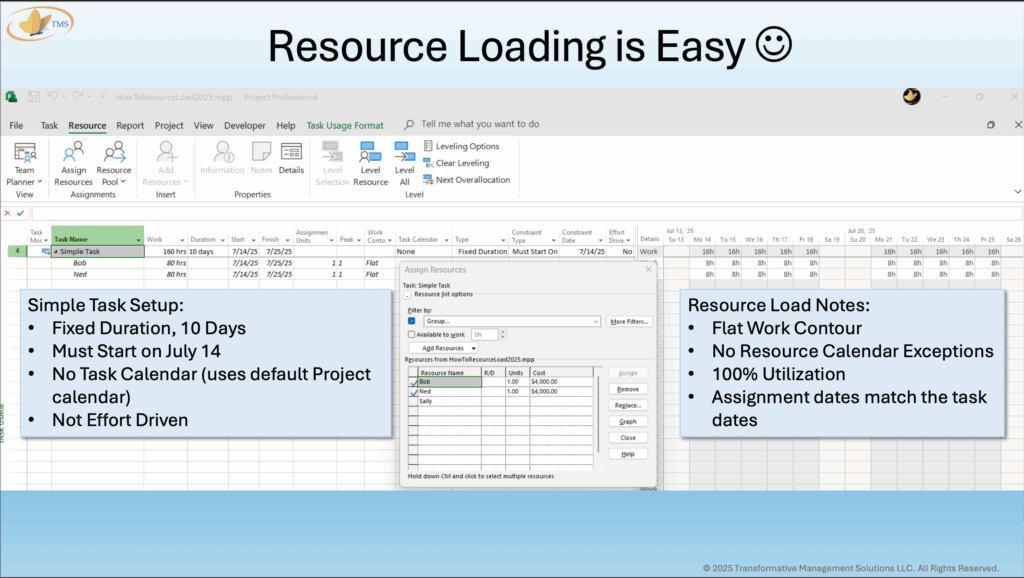This screenshot has width=1024, height=578.
Task: Open the Task Calendar column dropdown arrow
Action: coord(447,240)
